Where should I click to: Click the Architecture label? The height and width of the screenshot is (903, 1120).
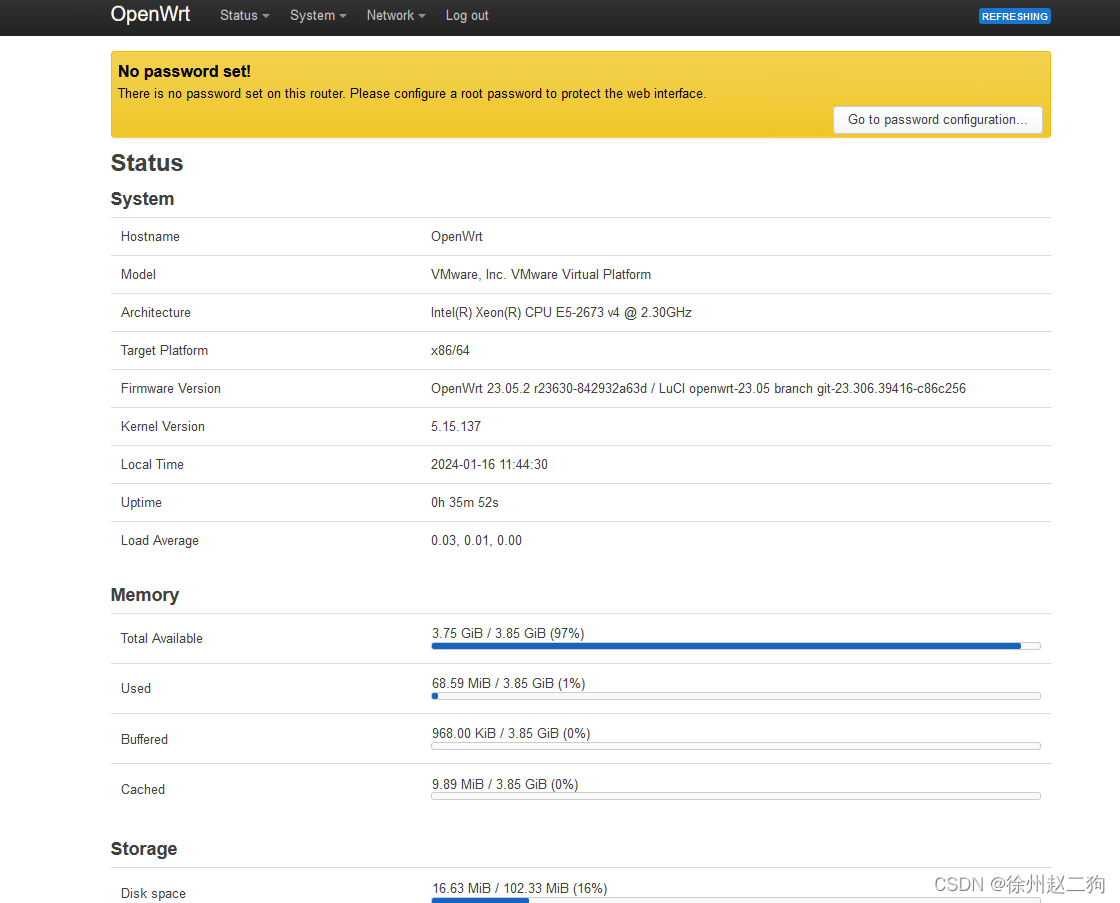click(156, 312)
